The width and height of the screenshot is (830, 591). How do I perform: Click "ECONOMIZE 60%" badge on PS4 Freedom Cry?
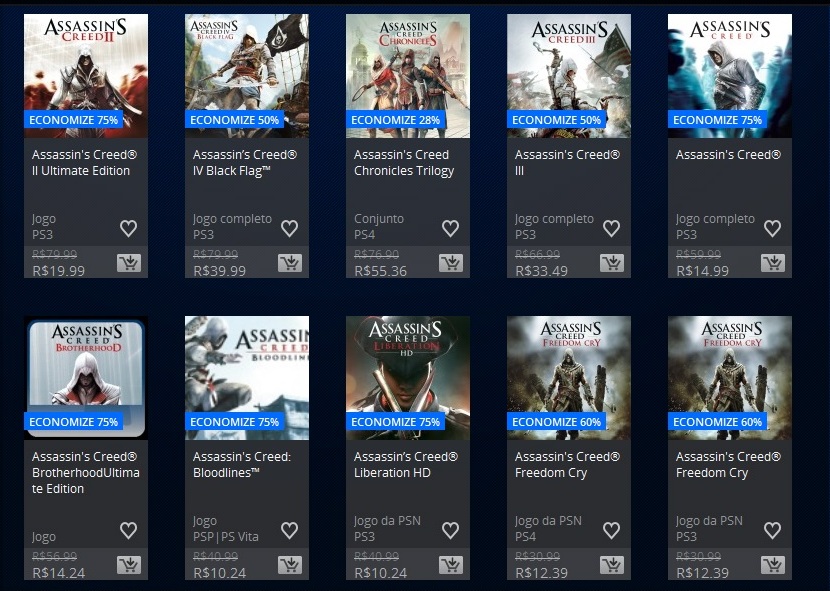point(556,422)
